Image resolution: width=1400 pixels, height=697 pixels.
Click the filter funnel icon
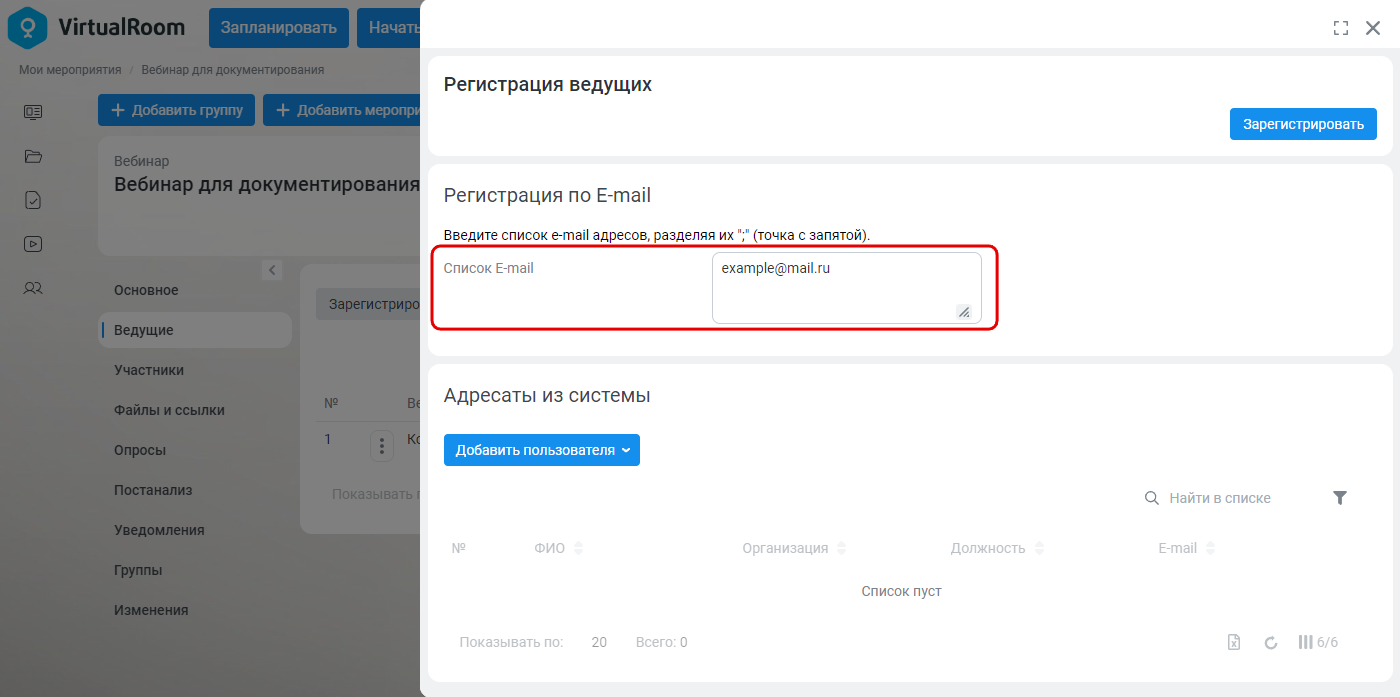[1340, 498]
